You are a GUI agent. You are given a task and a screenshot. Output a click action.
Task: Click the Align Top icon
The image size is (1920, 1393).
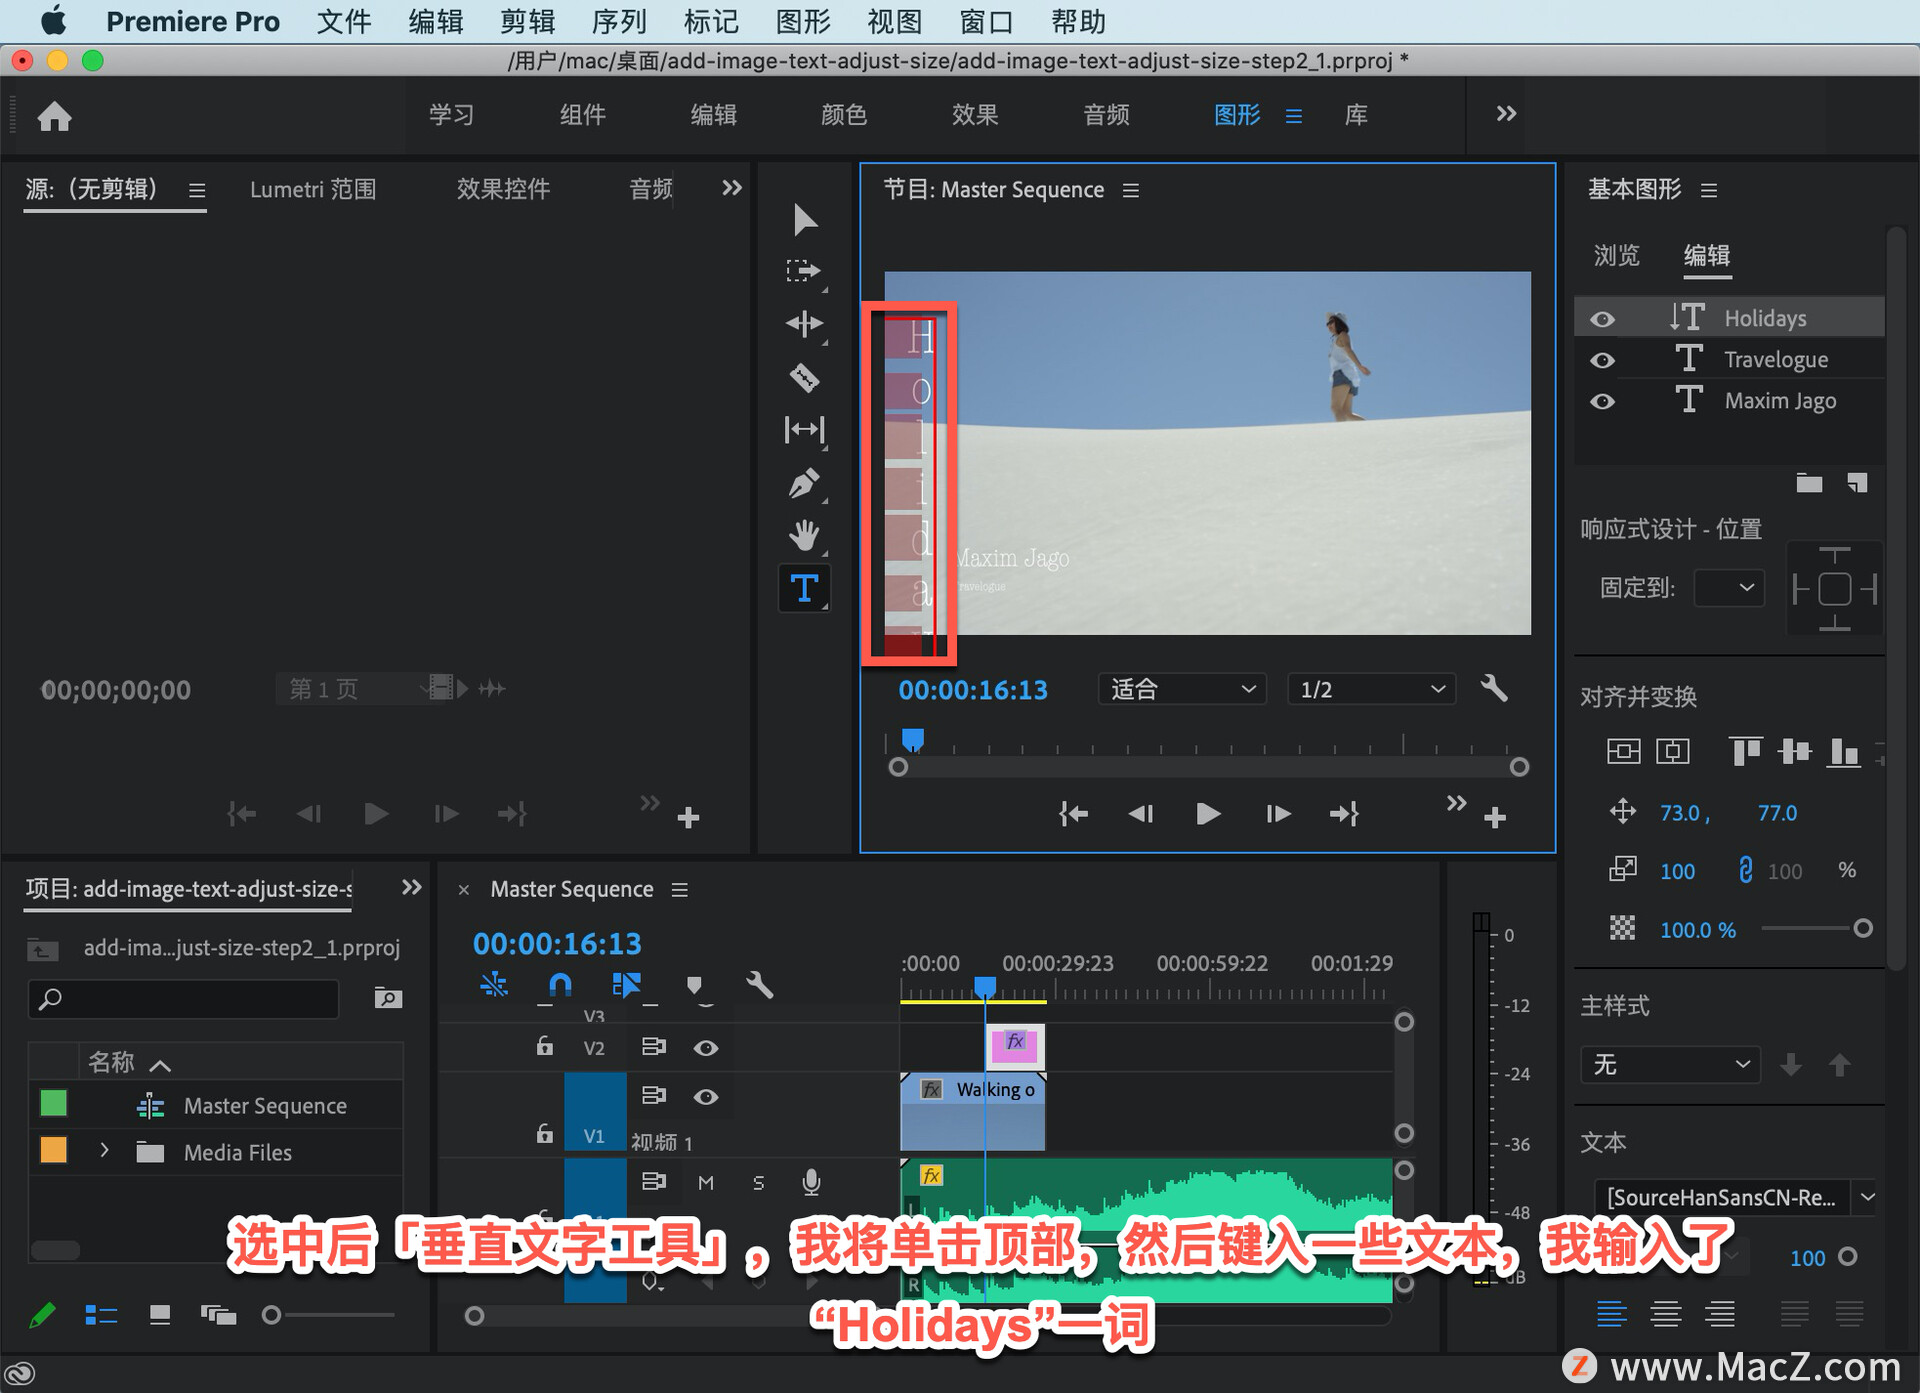click(1745, 751)
